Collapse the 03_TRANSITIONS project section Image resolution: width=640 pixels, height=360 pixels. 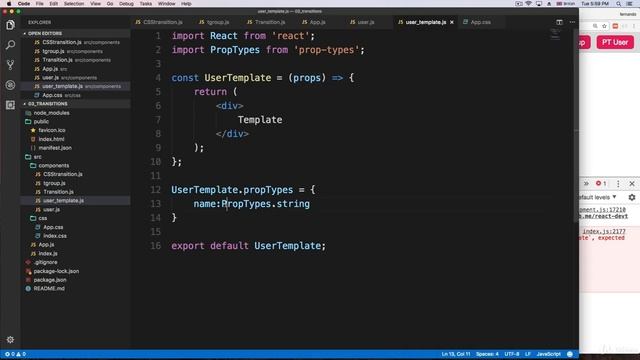[x=47, y=104]
